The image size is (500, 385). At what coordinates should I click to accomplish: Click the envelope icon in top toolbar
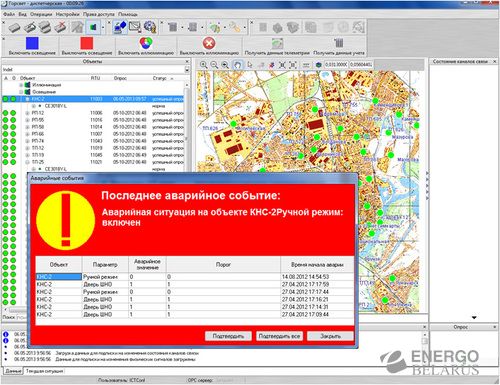135,27
